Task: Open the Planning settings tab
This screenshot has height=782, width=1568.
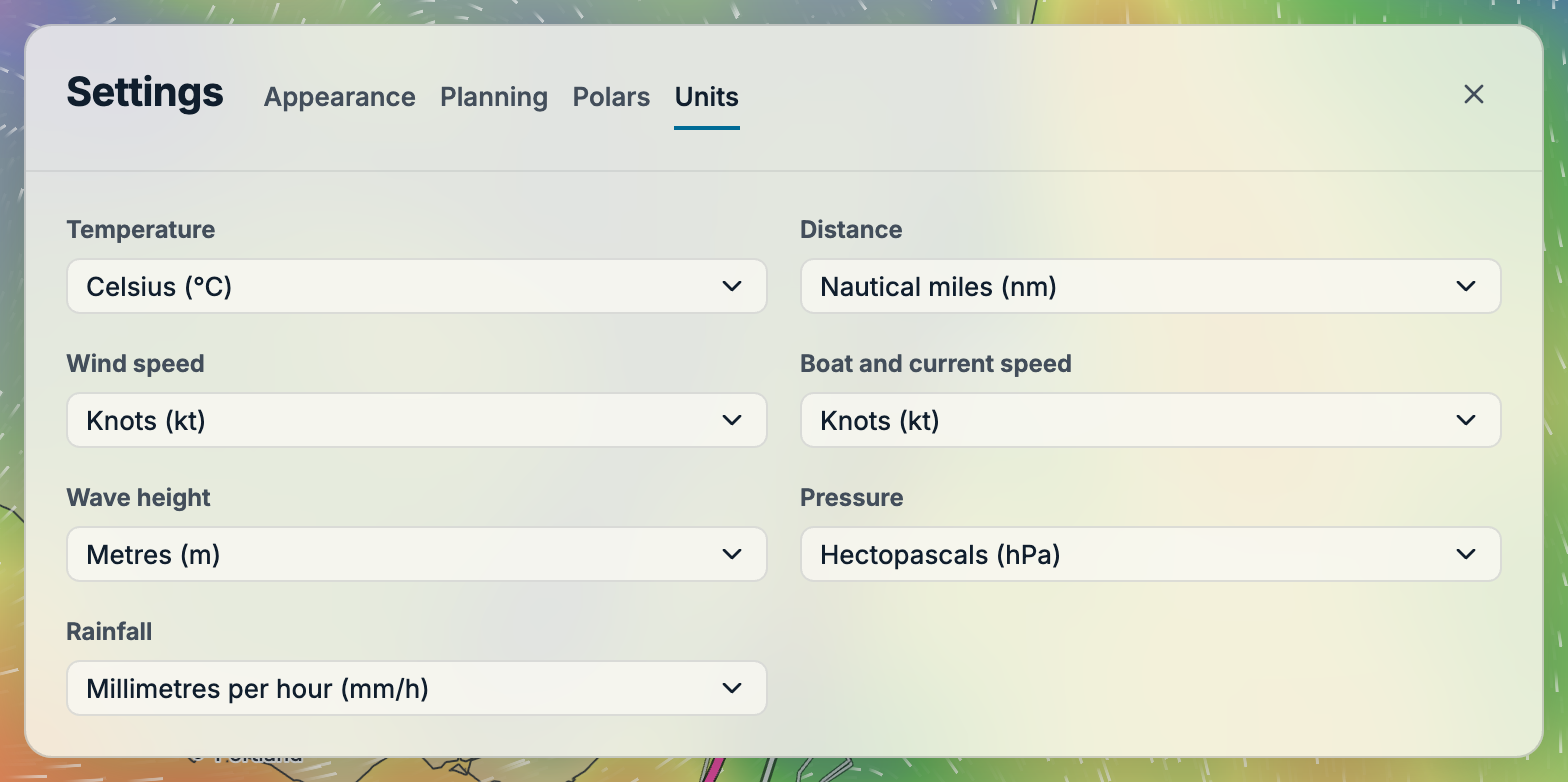Action: pos(494,97)
